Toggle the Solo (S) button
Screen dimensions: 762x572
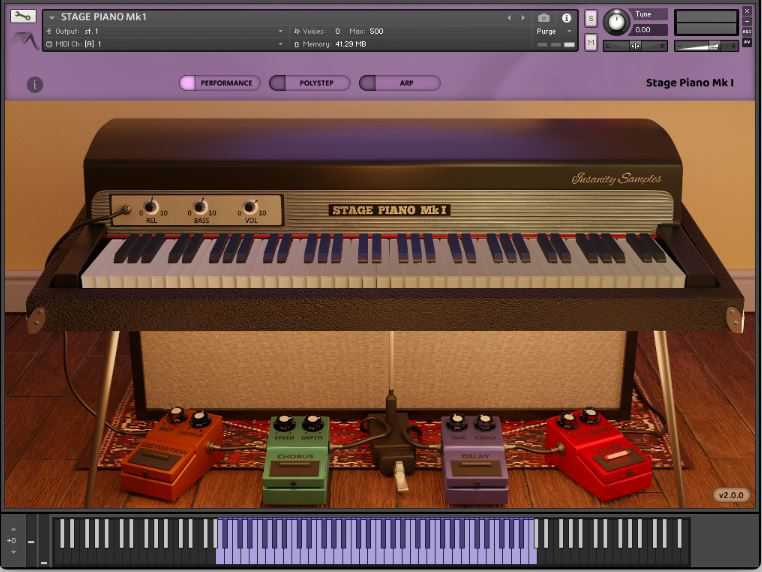click(590, 19)
